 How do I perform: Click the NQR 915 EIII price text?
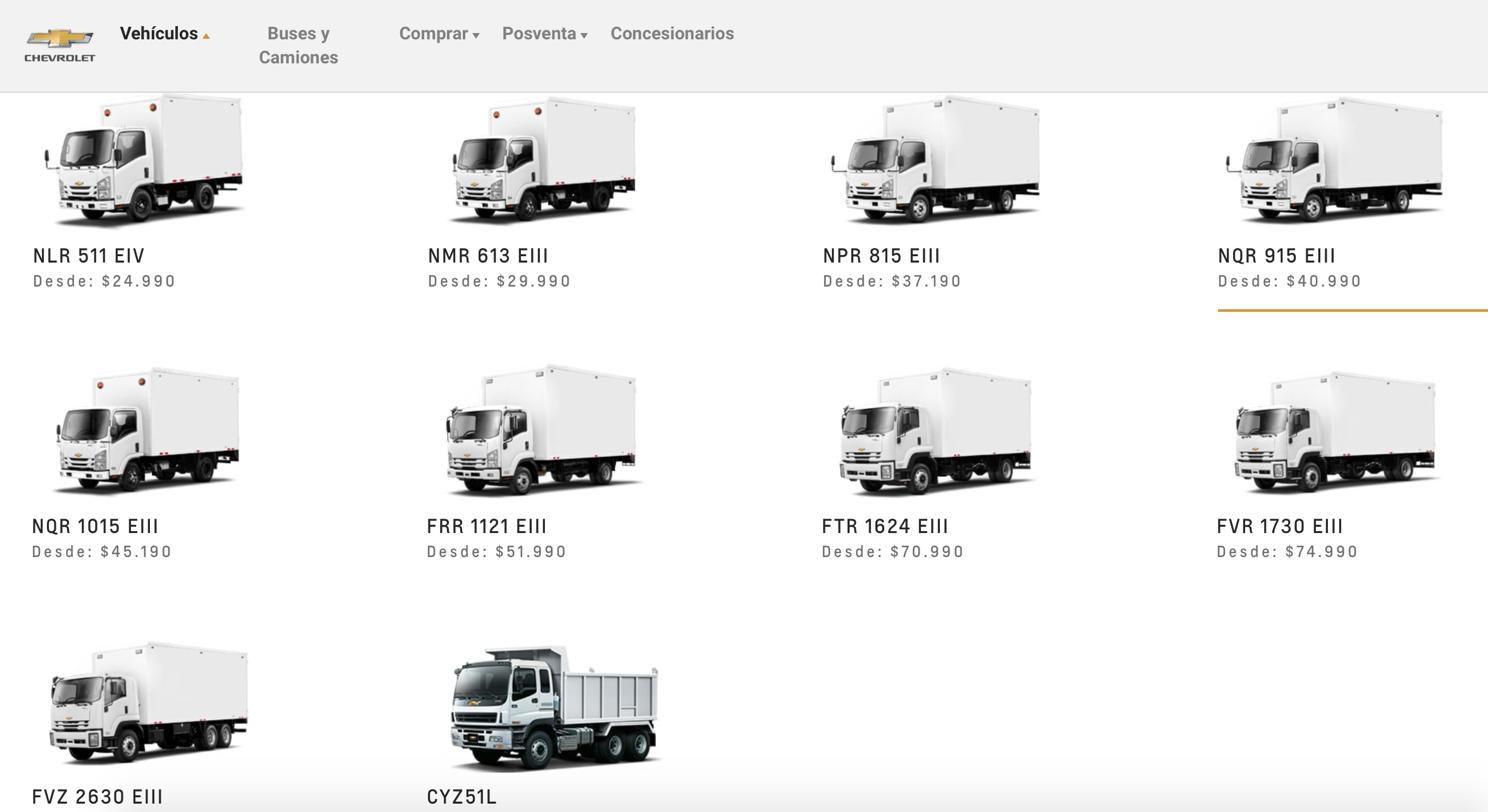[1290, 282]
